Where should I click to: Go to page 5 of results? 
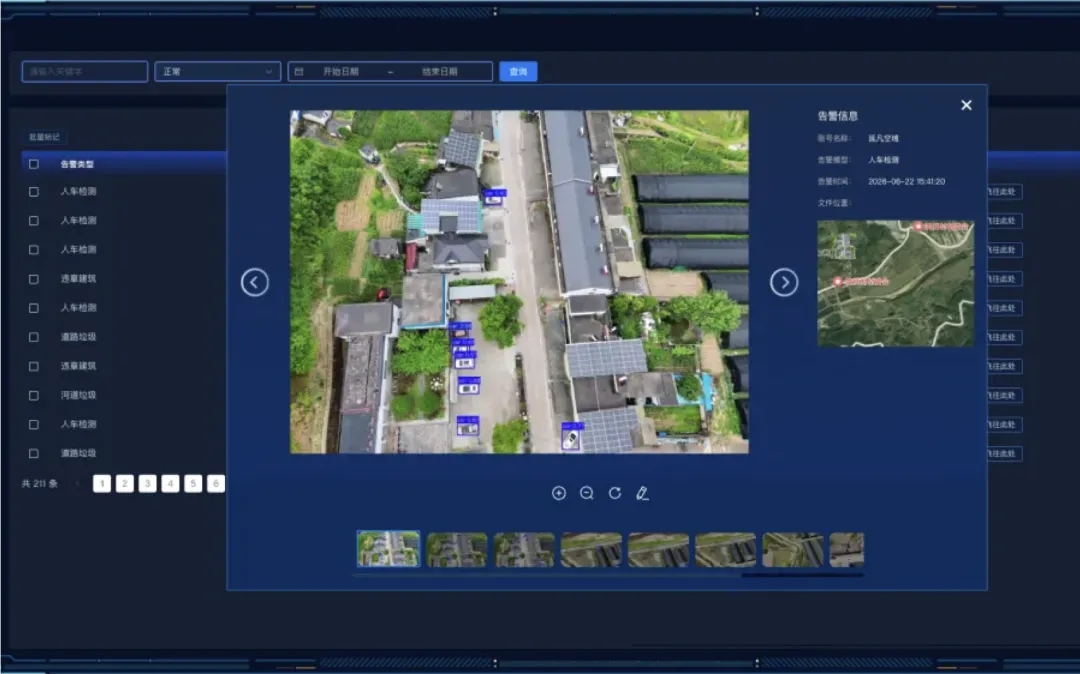[x=193, y=483]
